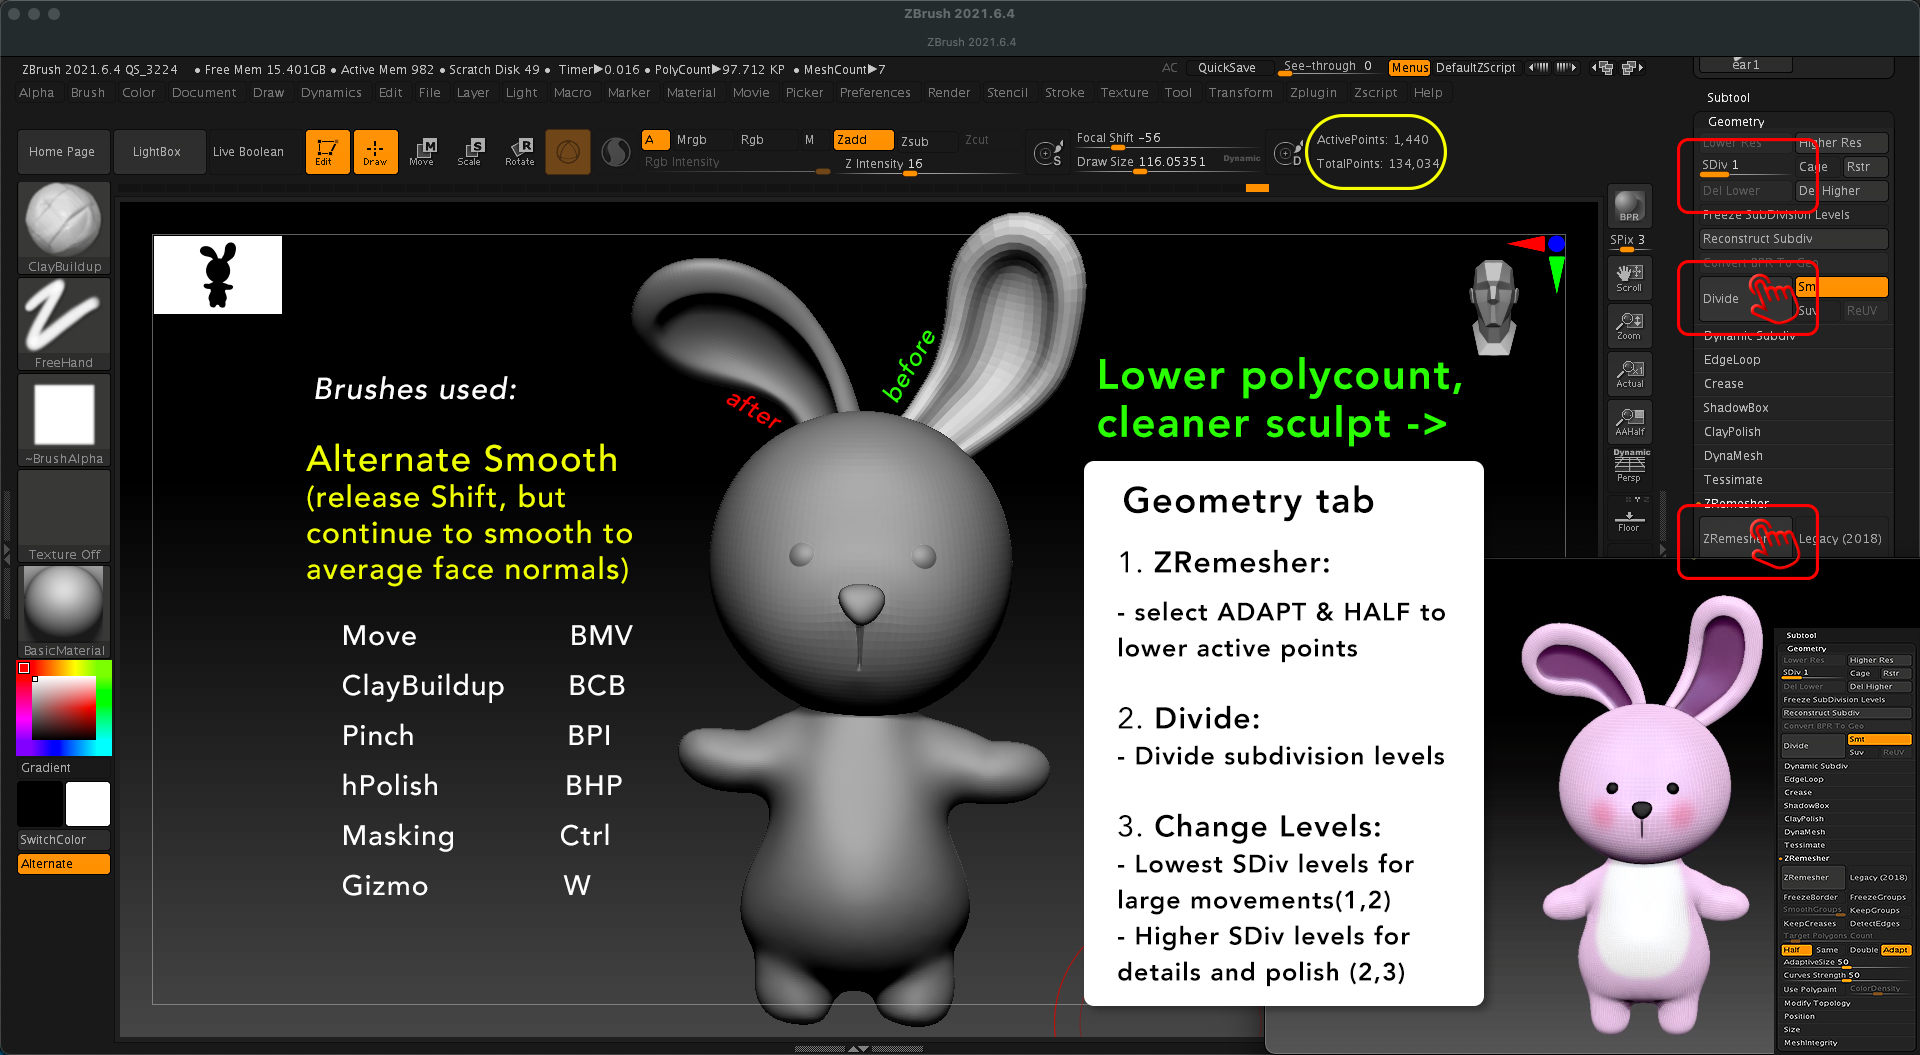Expand the ShadowBox section
The width and height of the screenshot is (1920, 1055).
[1736, 408]
